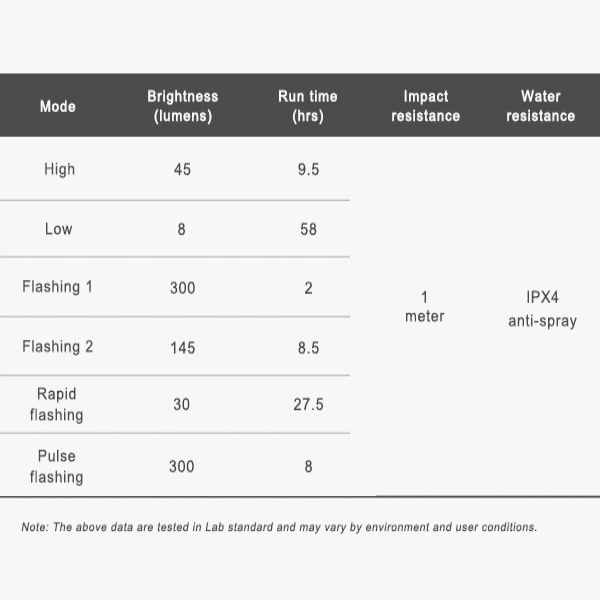The image size is (600, 600).
Task: Click the IPX4 anti-spray rating
Action: (543, 309)
